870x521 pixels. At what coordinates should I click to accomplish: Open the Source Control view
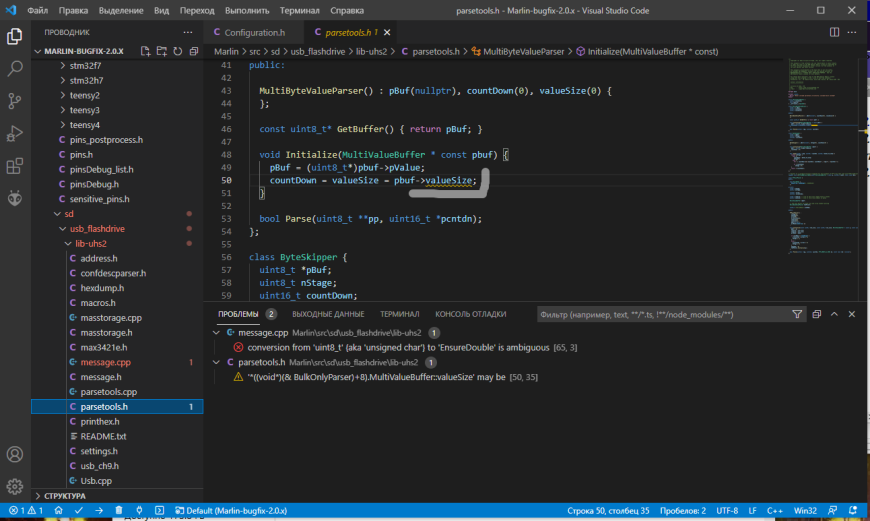point(14,101)
